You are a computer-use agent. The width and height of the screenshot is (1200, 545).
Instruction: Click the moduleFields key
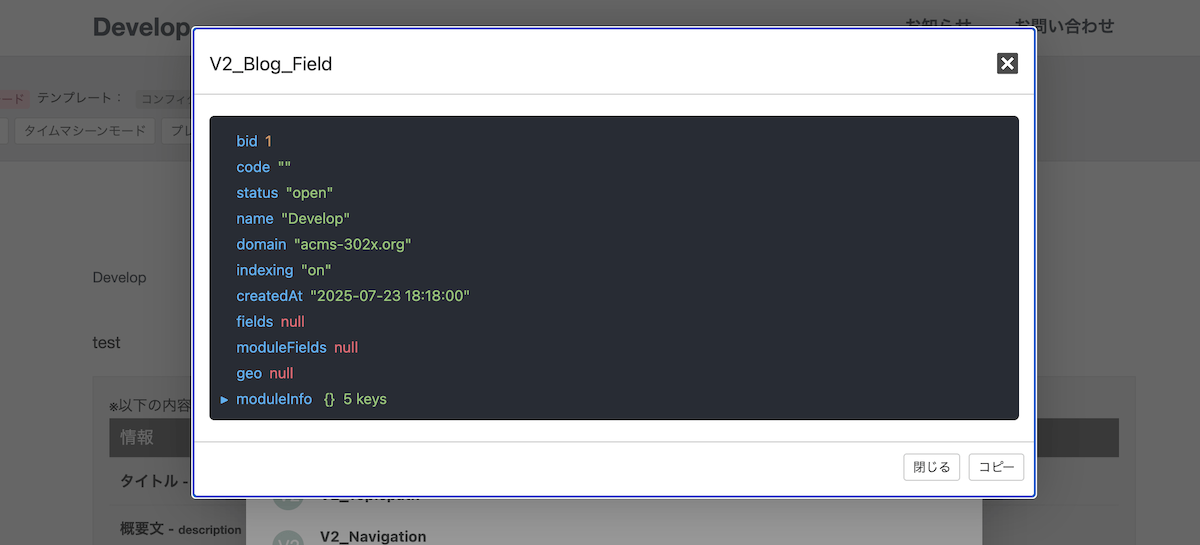coord(281,348)
